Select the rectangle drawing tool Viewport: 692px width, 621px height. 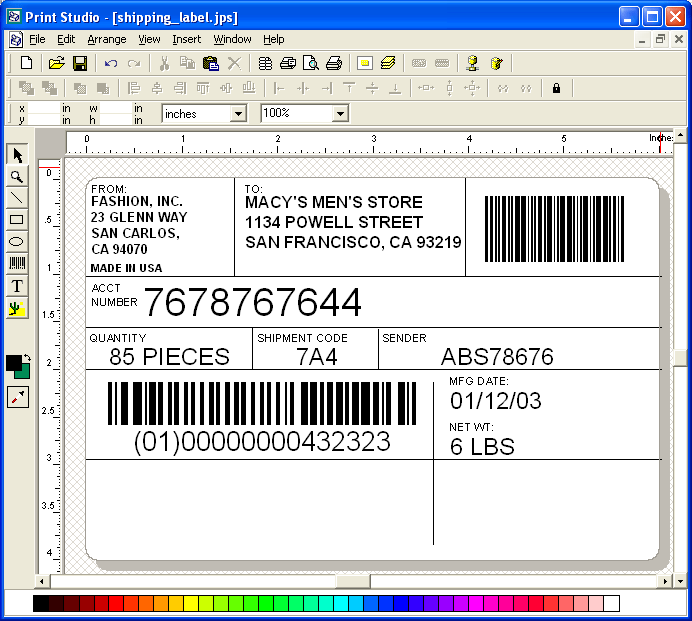(17, 220)
